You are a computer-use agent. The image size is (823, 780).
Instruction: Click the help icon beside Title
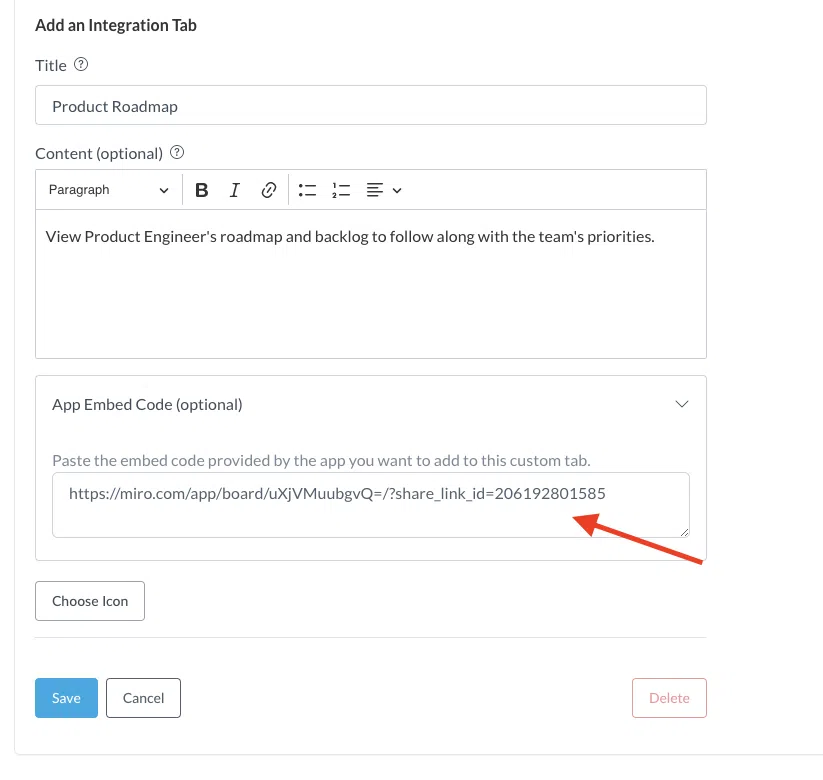(x=82, y=65)
